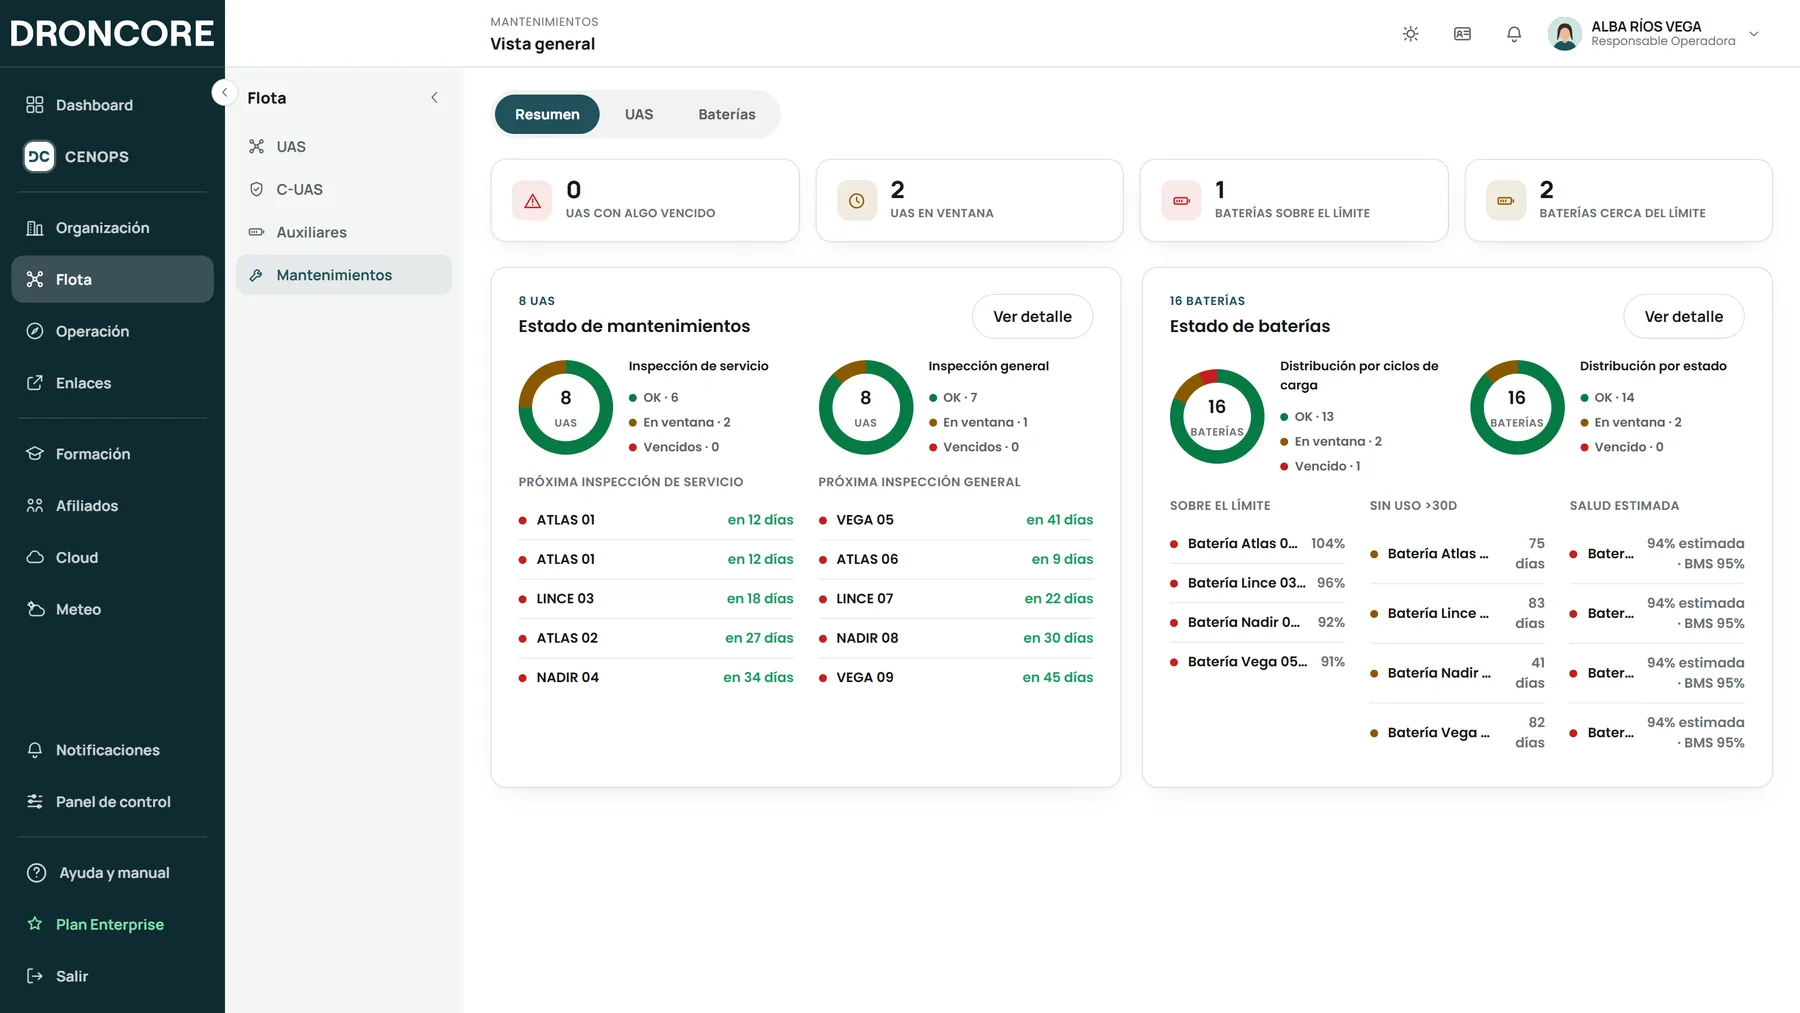The height and width of the screenshot is (1013, 1800).
Task: Select NADIR 08 general inspection row
Action: [x=956, y=638]
